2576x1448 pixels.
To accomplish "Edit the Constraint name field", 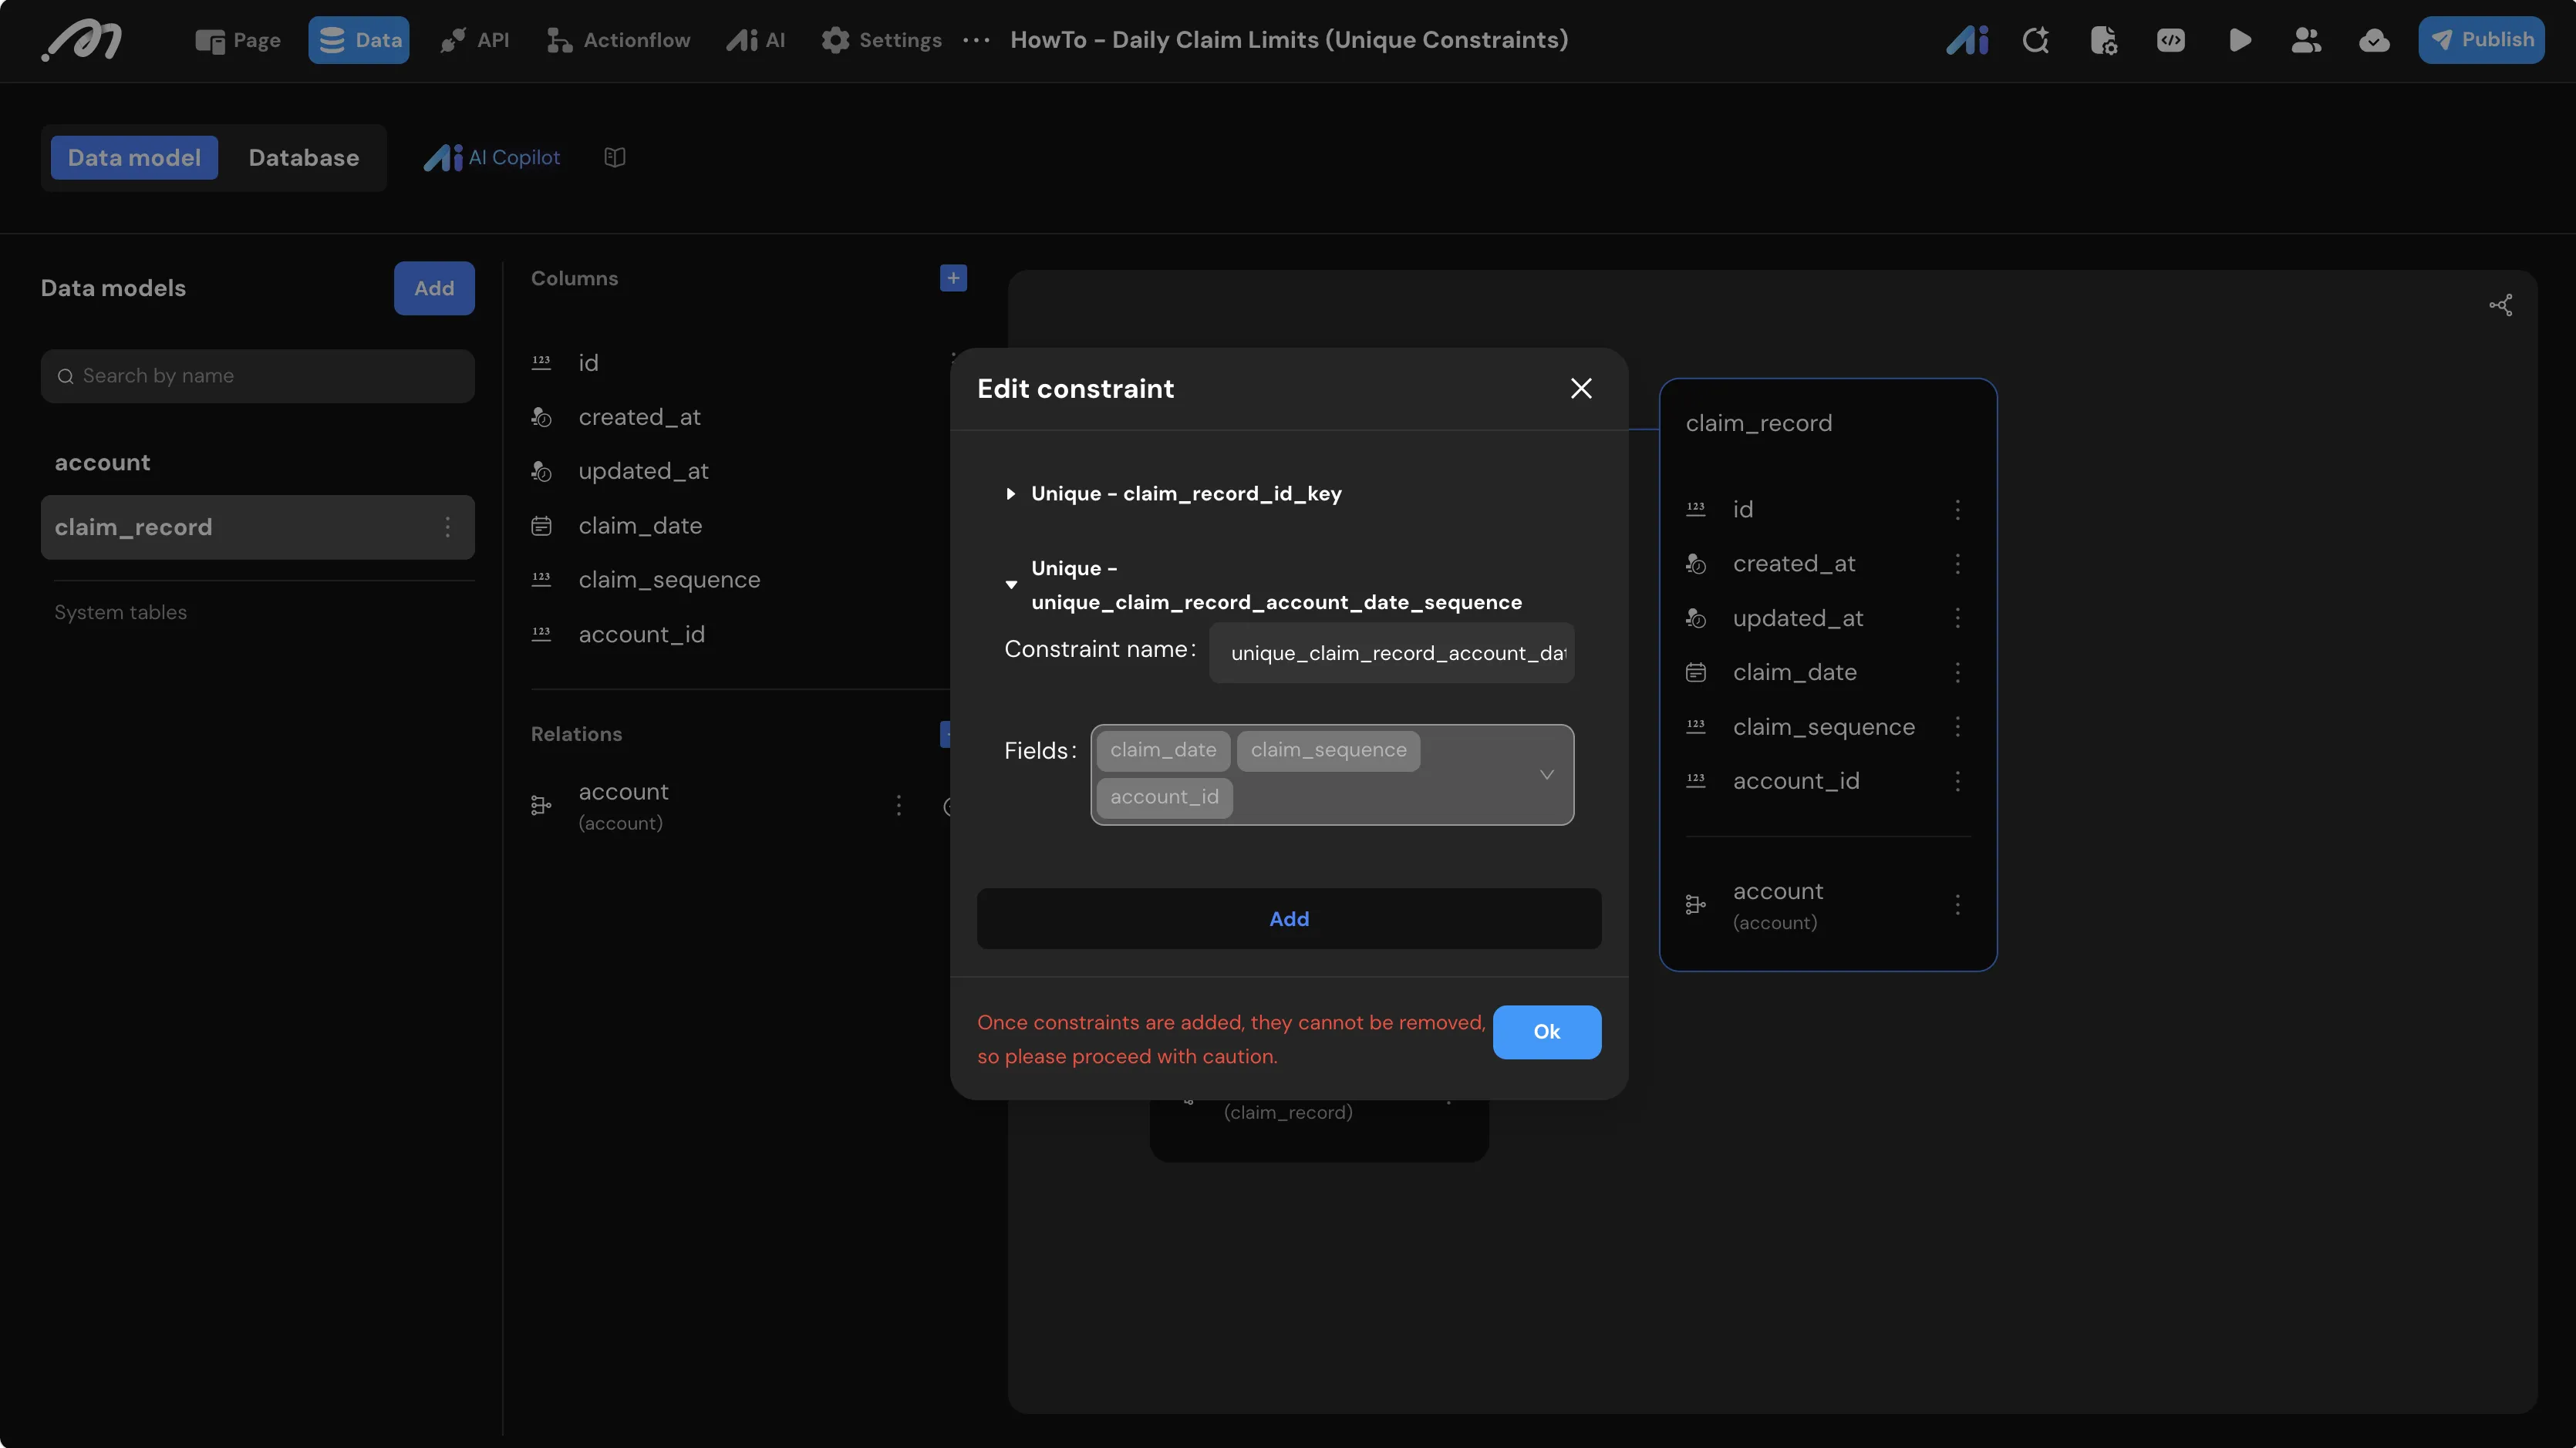I will coord(1391,653).
